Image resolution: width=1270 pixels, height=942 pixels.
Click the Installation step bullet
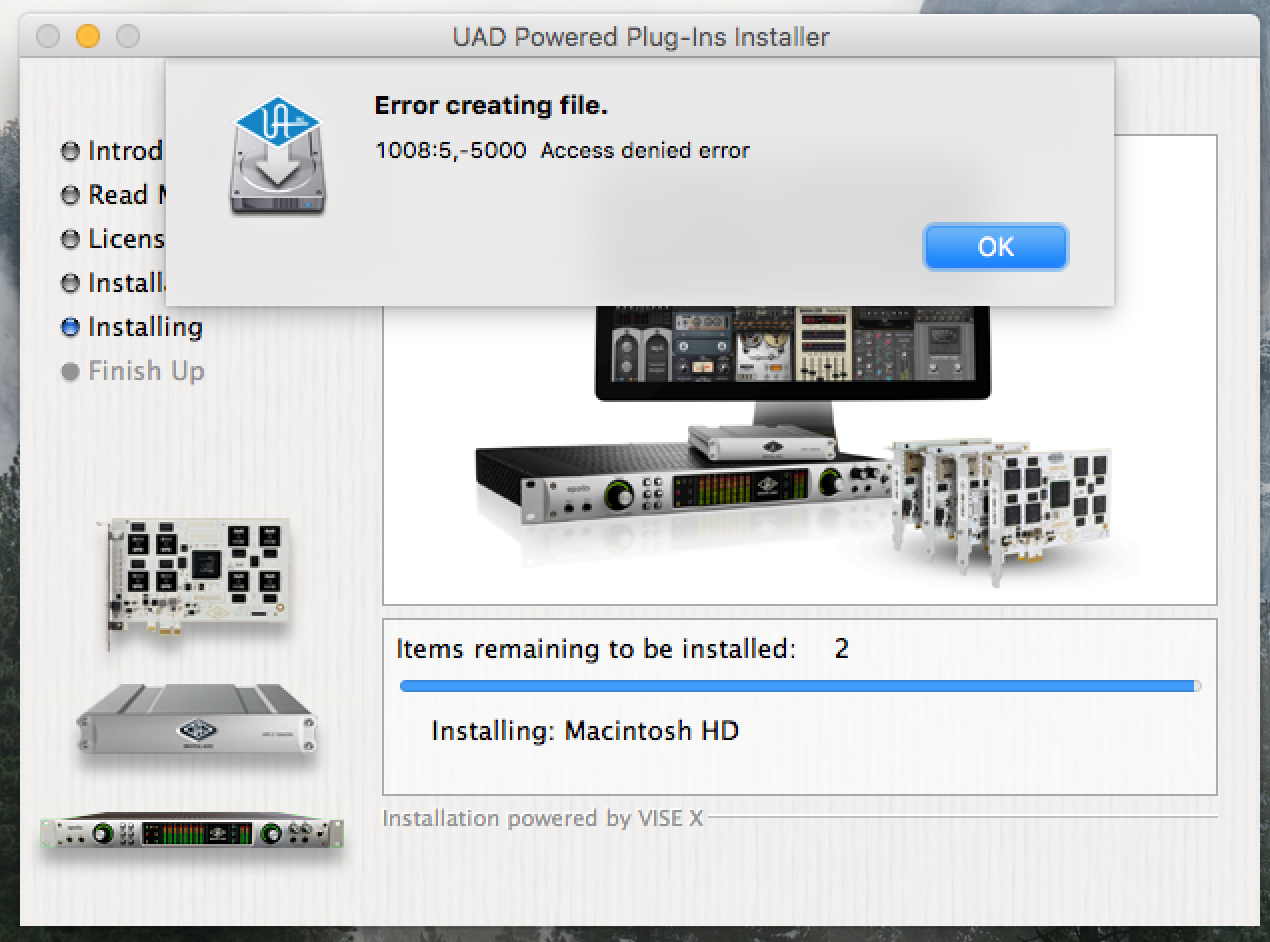[70, 283]
